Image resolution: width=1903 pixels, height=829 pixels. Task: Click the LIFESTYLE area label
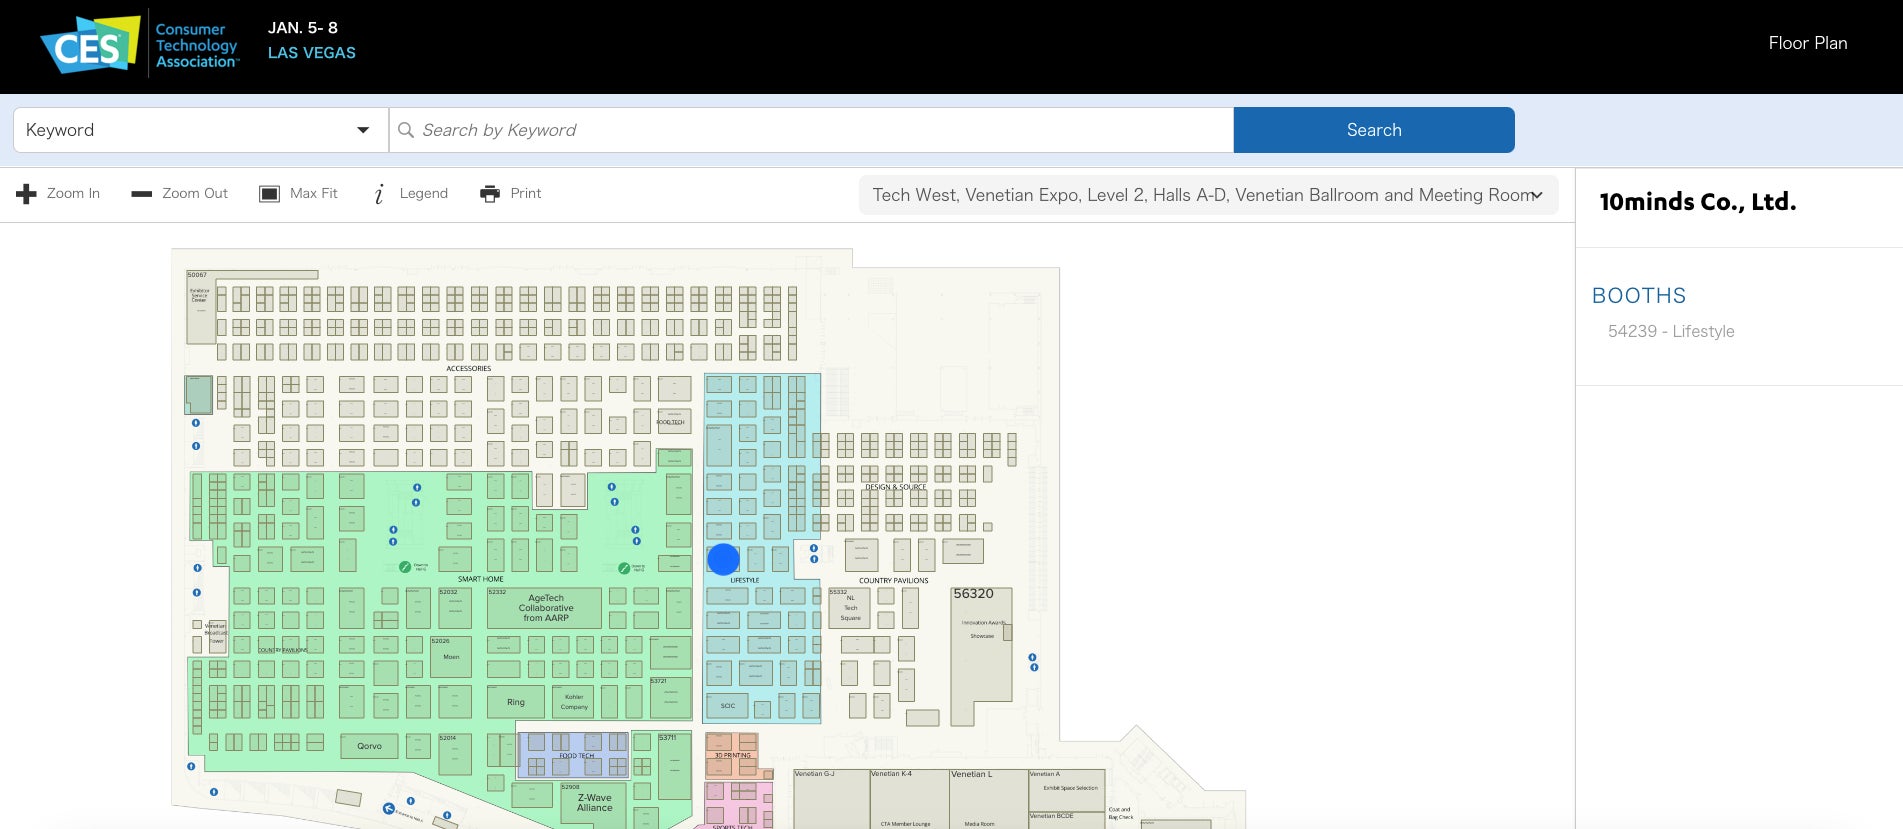(745, 580)
